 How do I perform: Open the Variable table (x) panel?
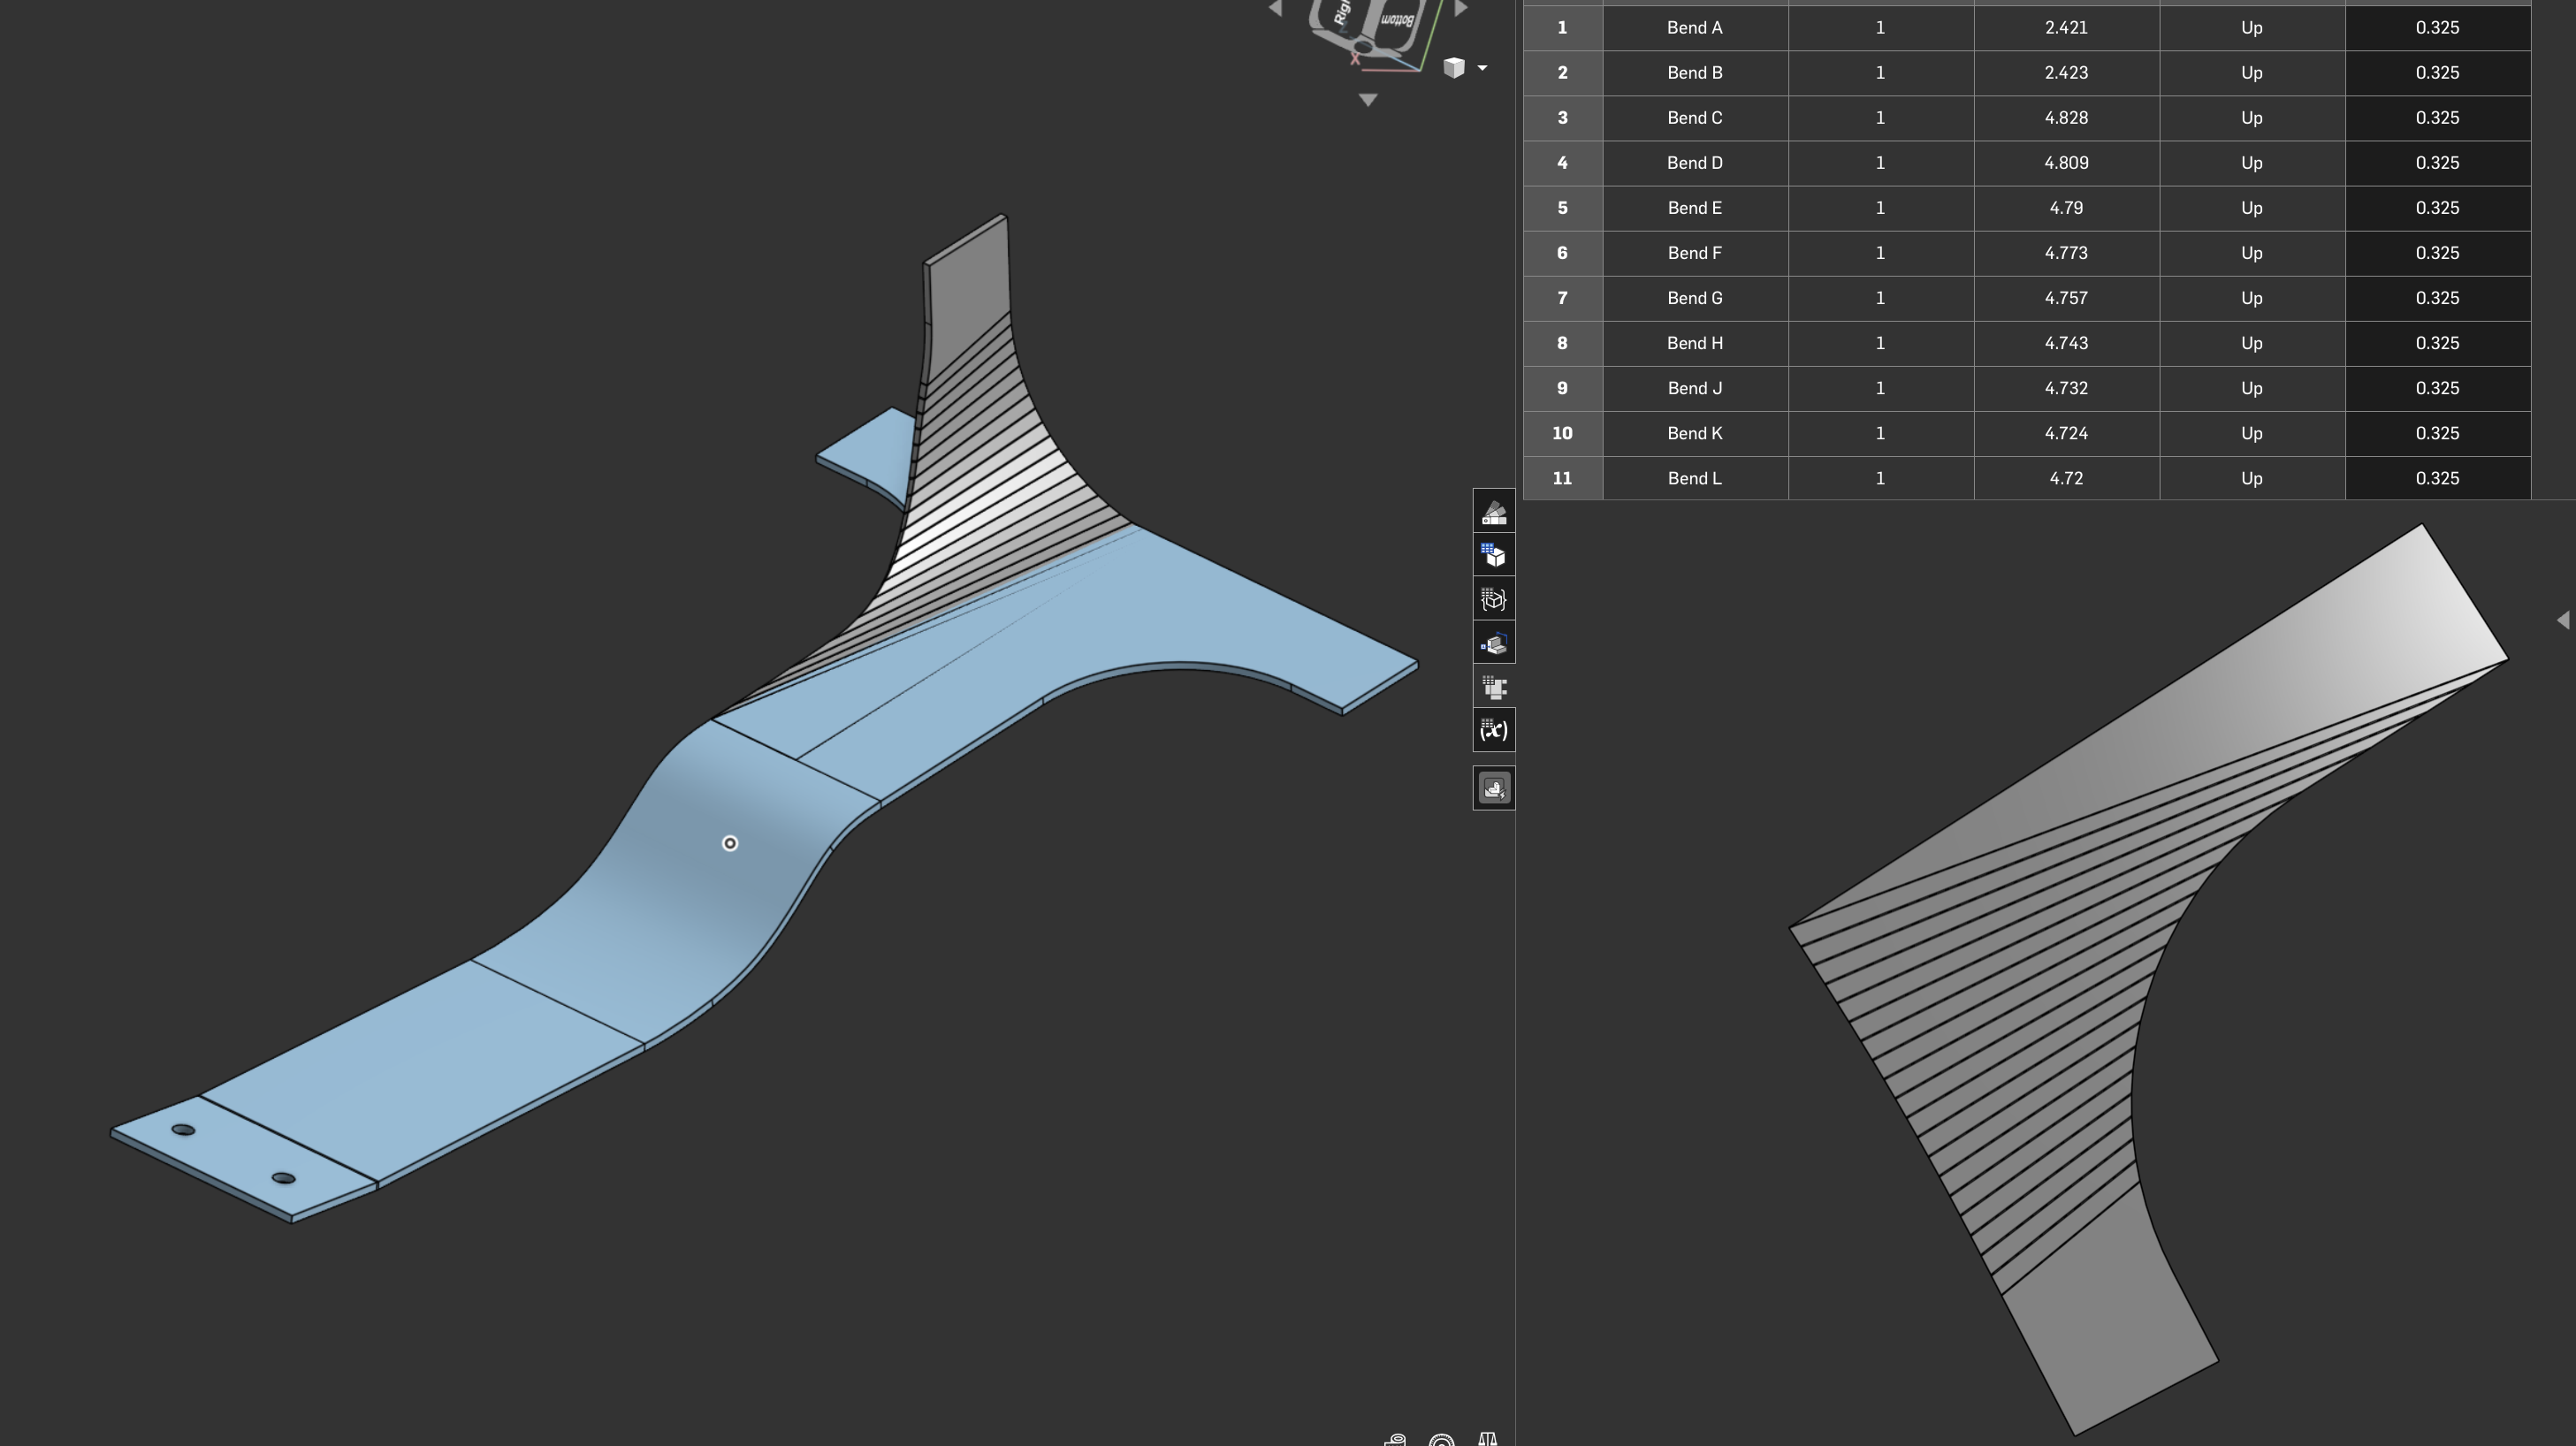pyautogui.click(x=1494, y=730)
